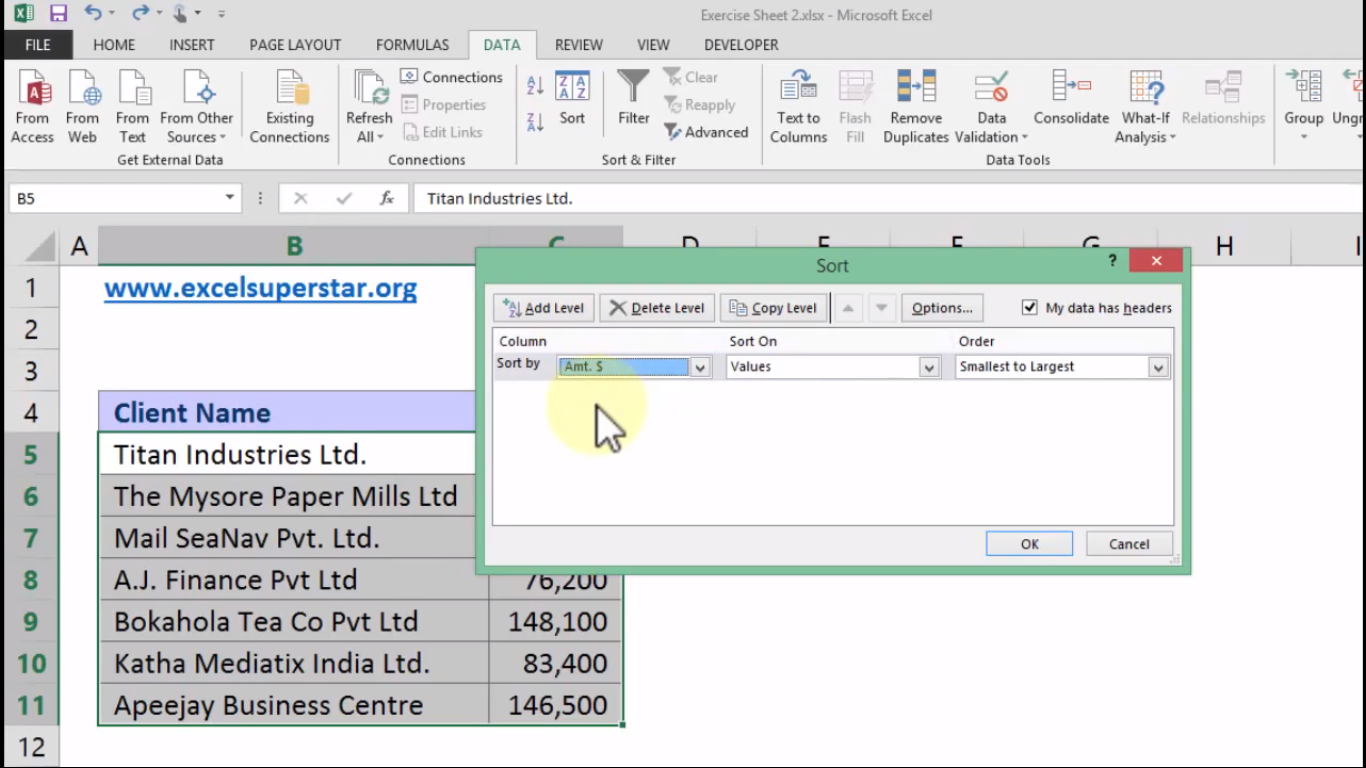The width and height of the screenshot is (1366, 768).
Task: Launch Text to Columns wizard
Action: (798, 106)
